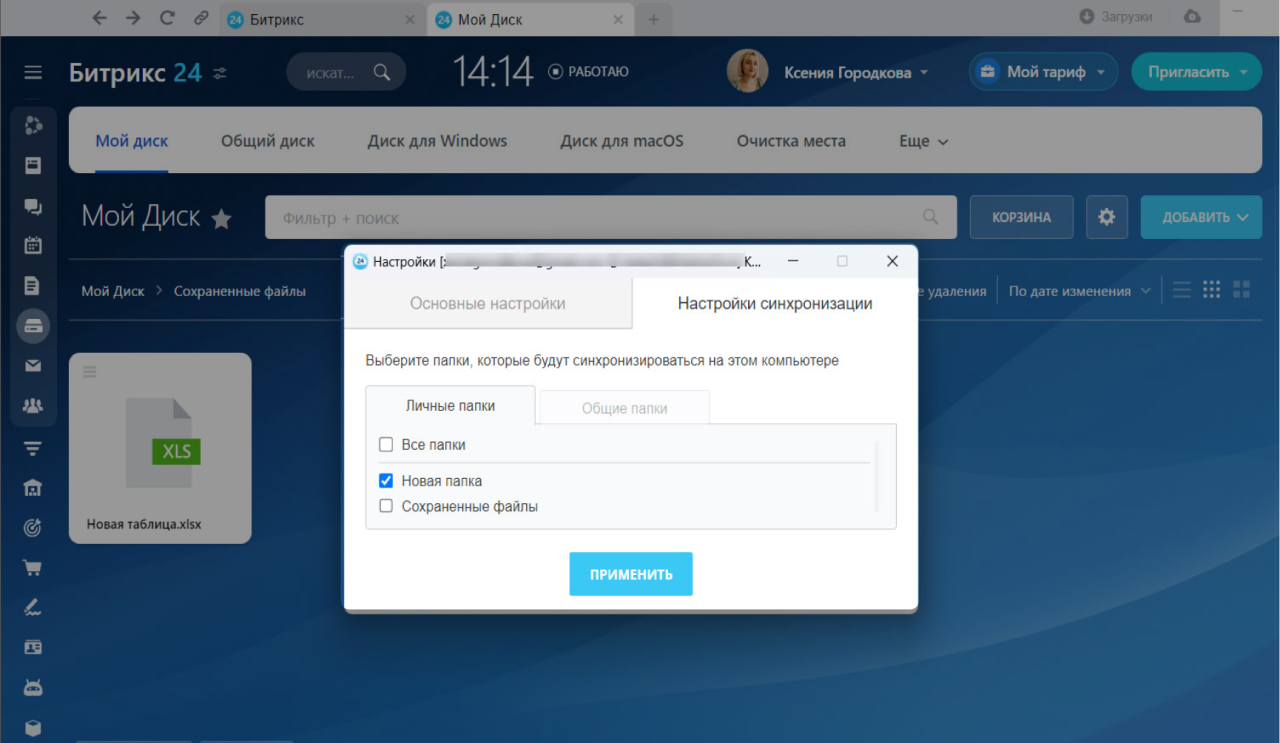Open По дате изменения sort dropdown
Image resolution: width=1280 pixels, height=743 pixels.
[1079, 291]
